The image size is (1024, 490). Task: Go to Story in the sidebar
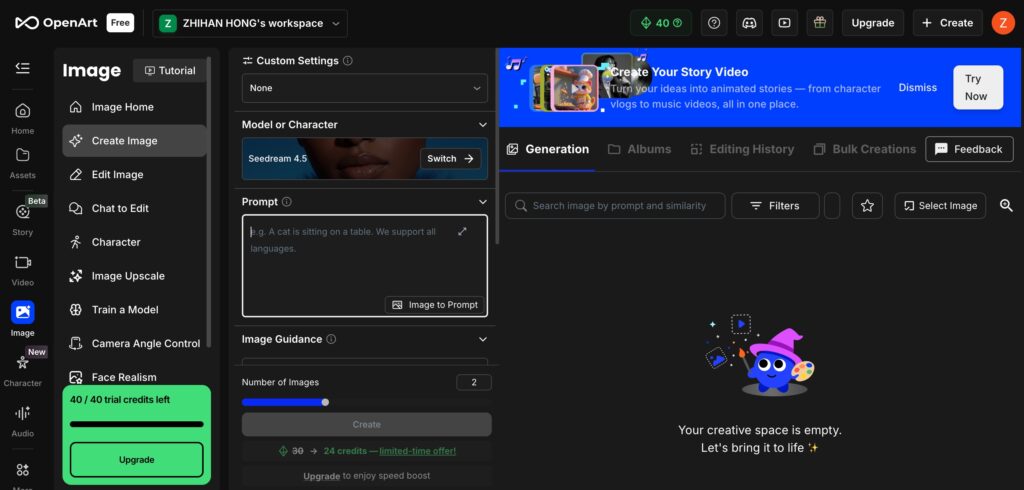pyautogui.click(x=22, y=220)
